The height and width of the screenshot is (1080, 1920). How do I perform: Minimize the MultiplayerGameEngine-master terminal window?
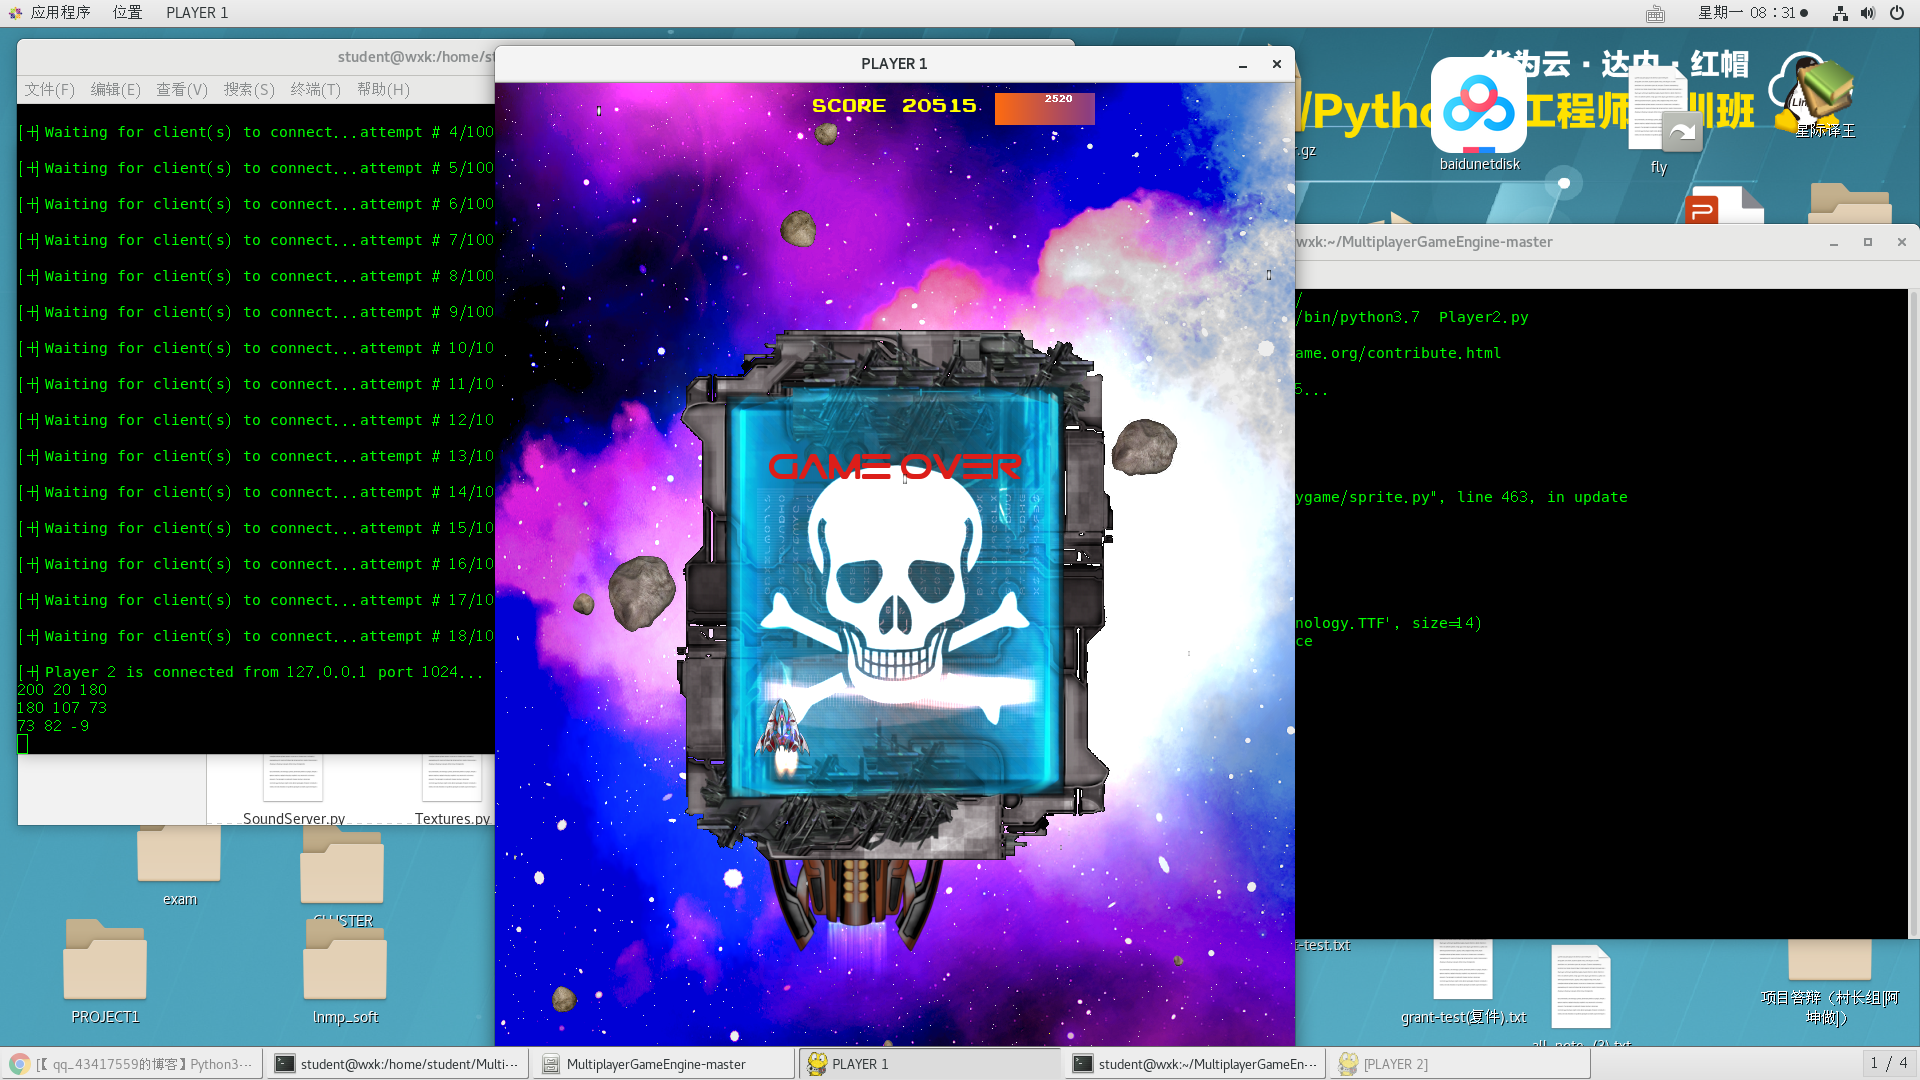click(1834, 243)
